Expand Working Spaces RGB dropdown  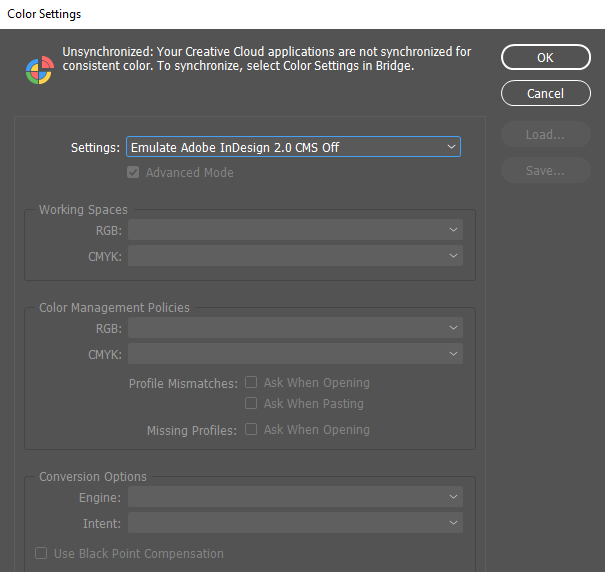coord(295,230)
